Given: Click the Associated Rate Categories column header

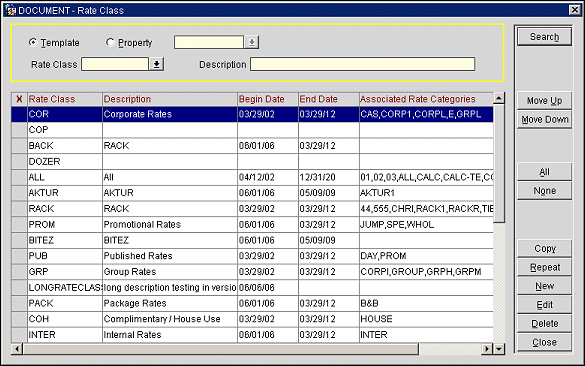Looking at the screenshot, I should point(426,99).
